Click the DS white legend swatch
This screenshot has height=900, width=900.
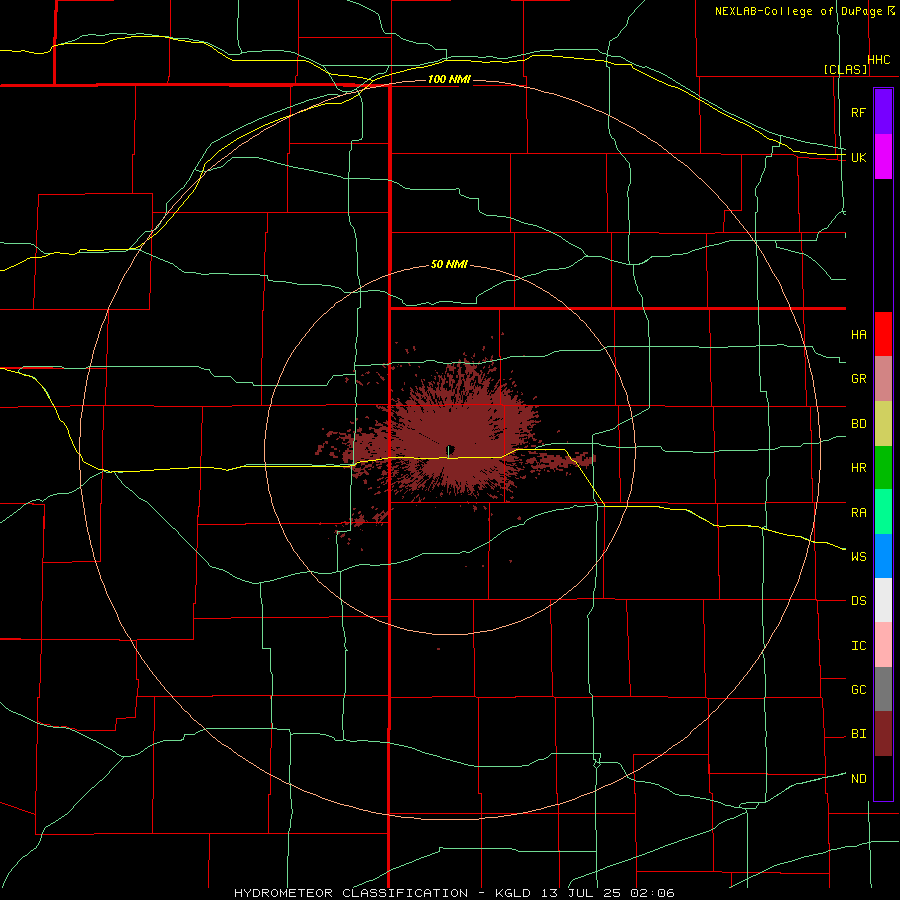[883, 600]
